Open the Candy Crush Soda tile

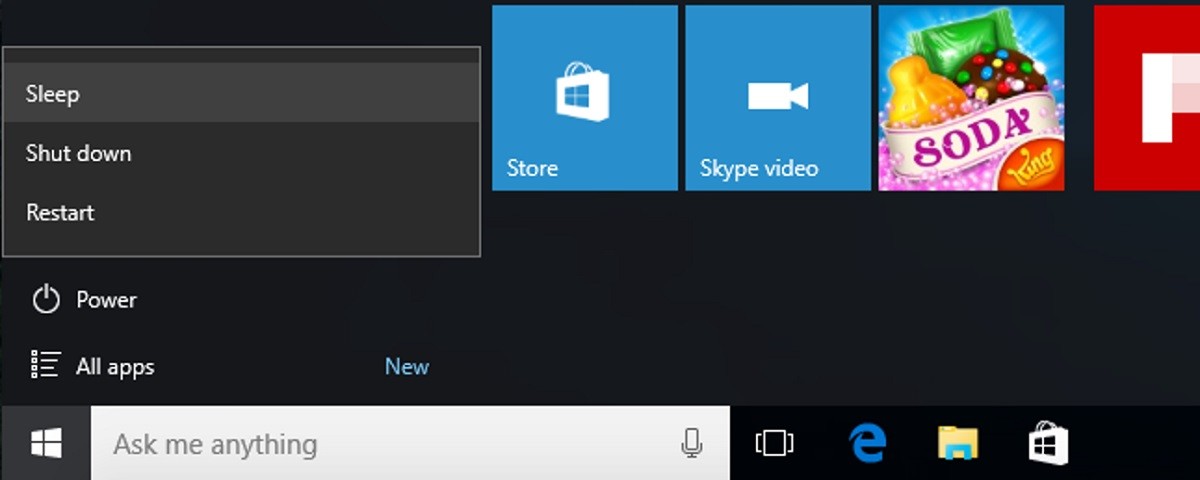[971, 97]
